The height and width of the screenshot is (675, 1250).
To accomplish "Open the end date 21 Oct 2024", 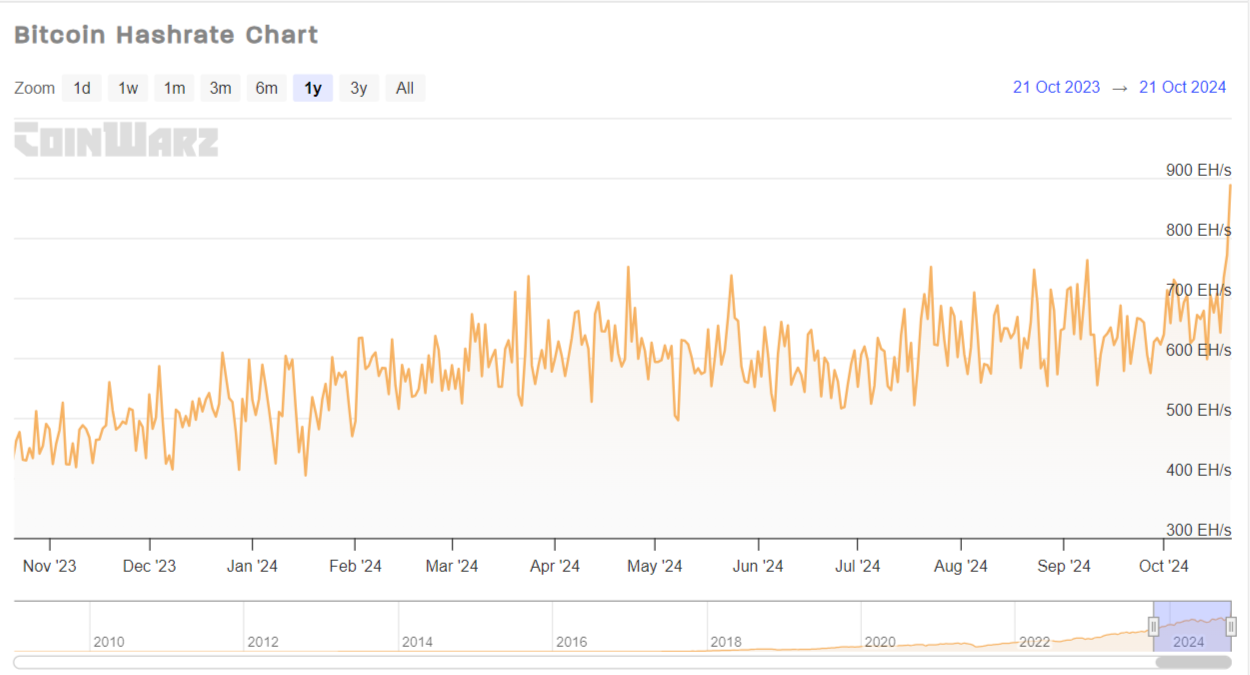I will click(x=1182, y=87).
